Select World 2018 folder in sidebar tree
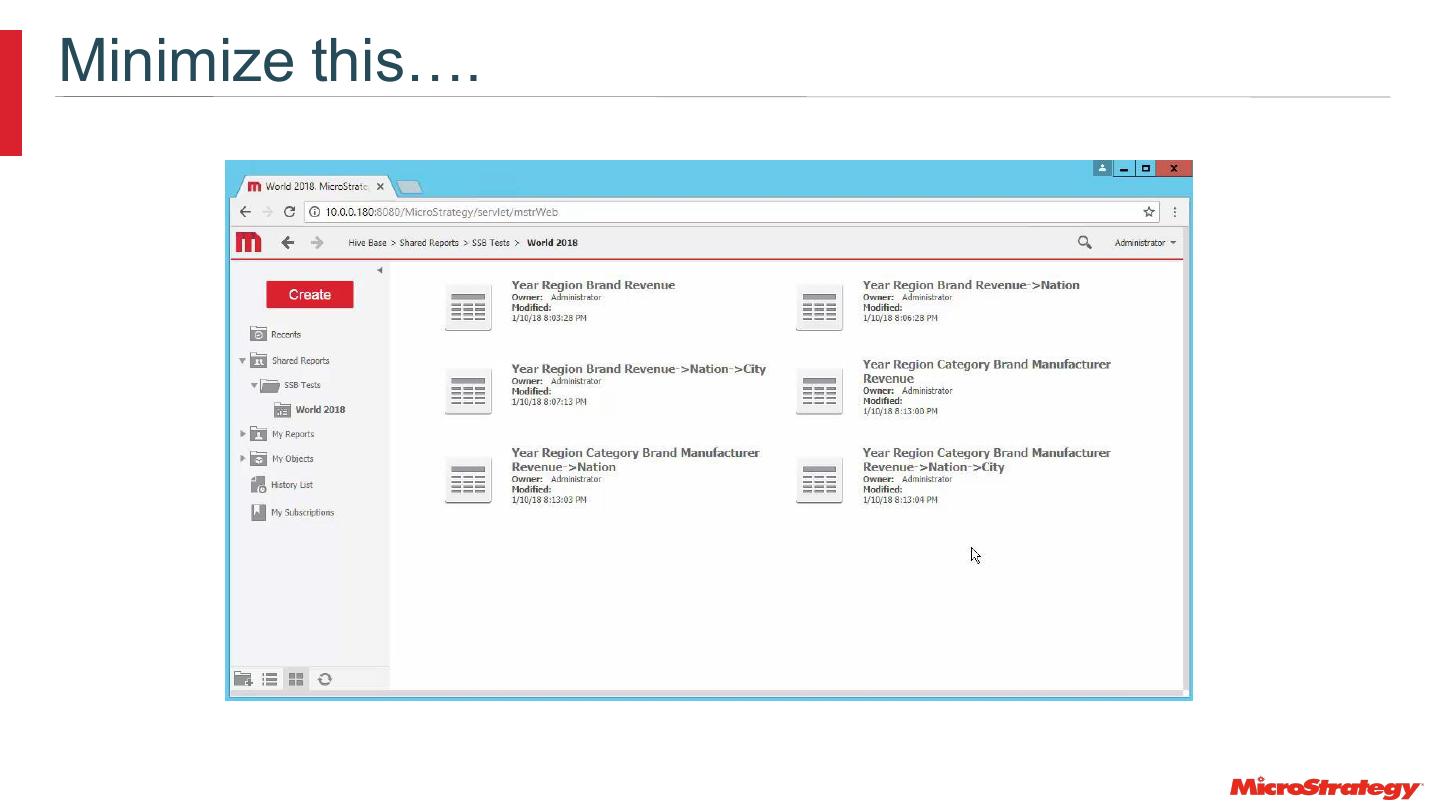The width and height of the screenshot is (1440, 810). tap(320, 410)
